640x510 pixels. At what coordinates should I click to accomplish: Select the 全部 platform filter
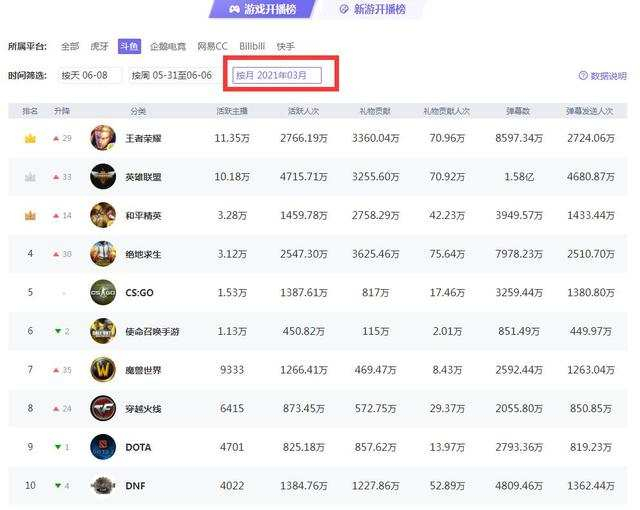[x=70, y=47]
